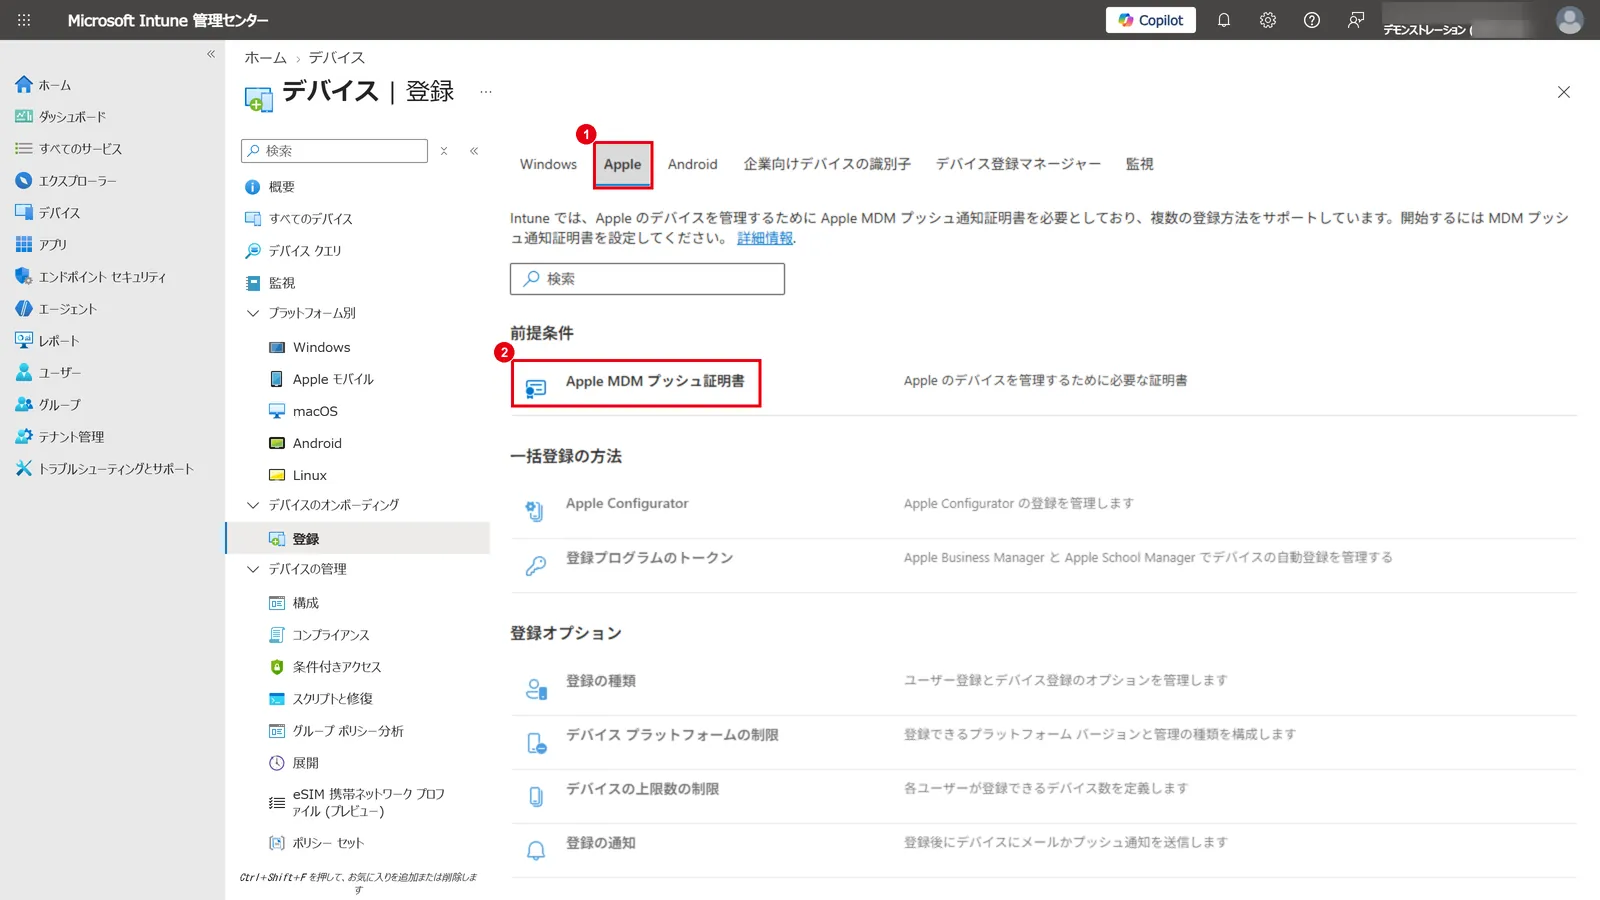The width and height of the screenshot is (1600, 900).
Task: Select コンプライアンス under デバイスの管理
Action: (x=331, y=635)
